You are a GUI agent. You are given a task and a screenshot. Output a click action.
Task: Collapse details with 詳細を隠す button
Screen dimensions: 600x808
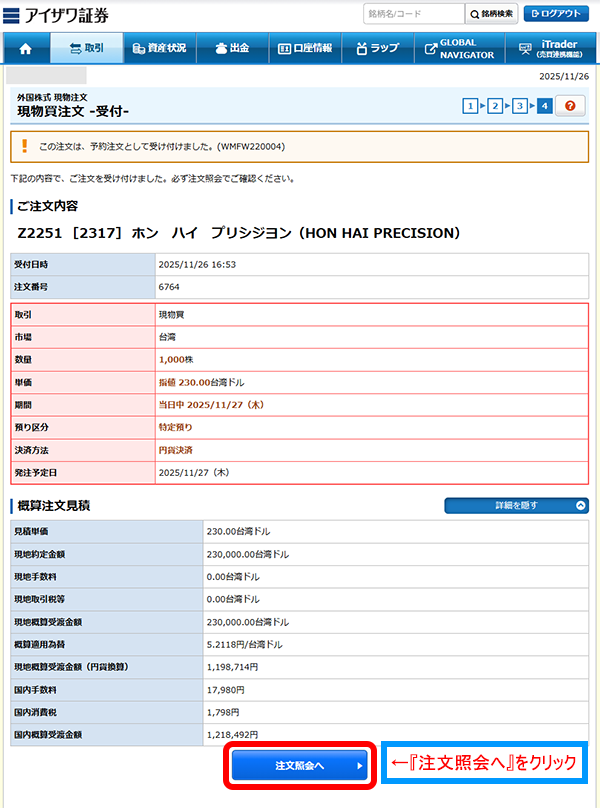coord(516,506)
